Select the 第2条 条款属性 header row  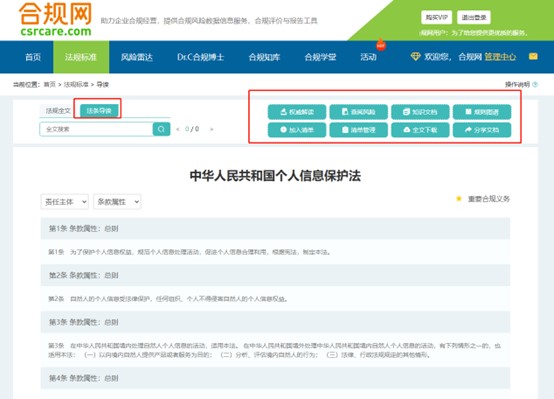pyautogui.click(x=275, y=275)
